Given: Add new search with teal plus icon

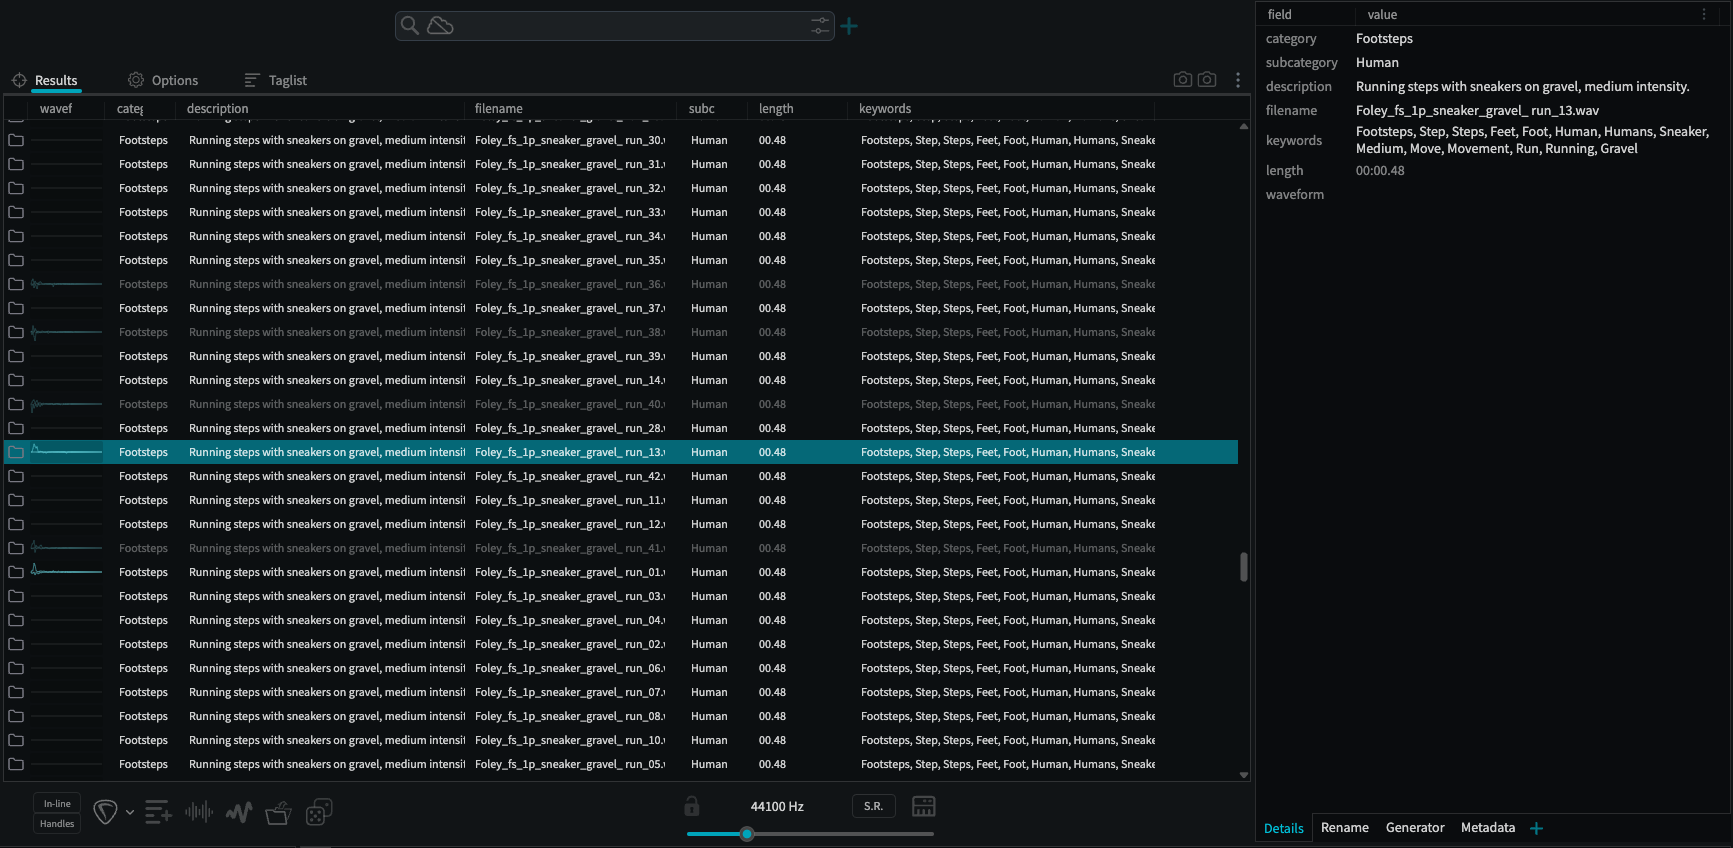Looking at the screenshot, I should [849, 26].
